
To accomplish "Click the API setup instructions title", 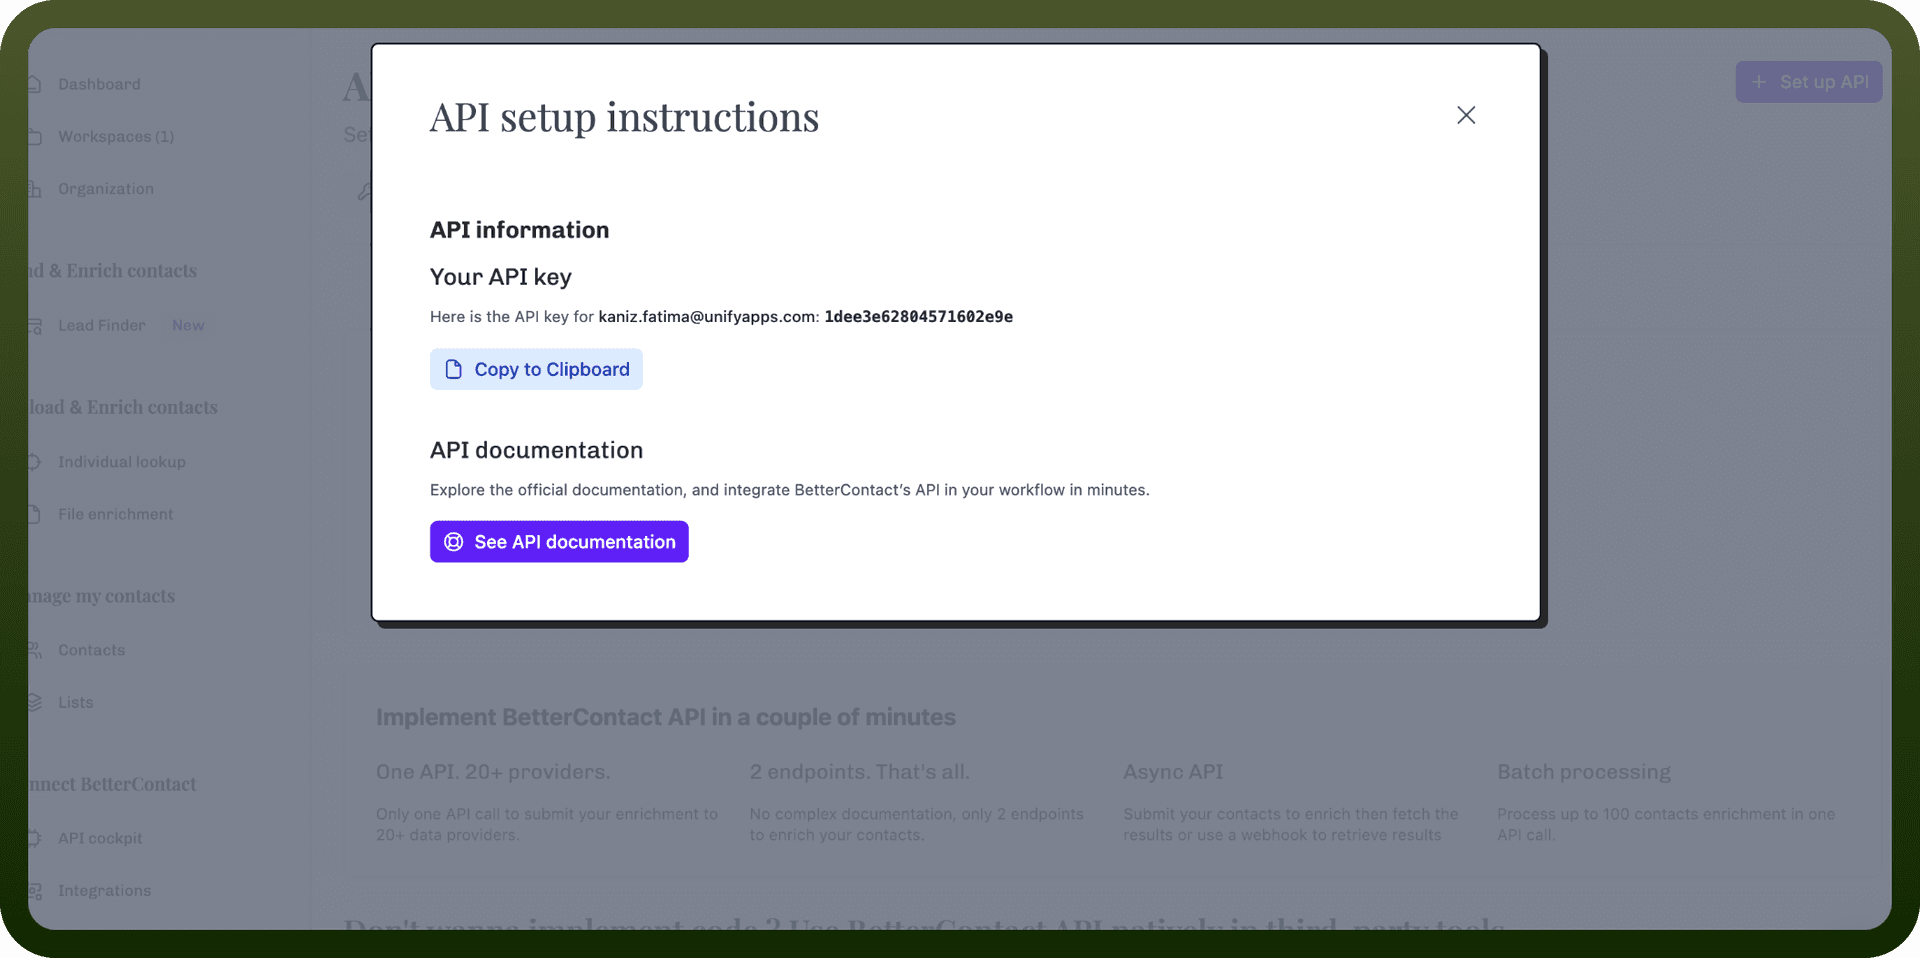I will point(624,117).
